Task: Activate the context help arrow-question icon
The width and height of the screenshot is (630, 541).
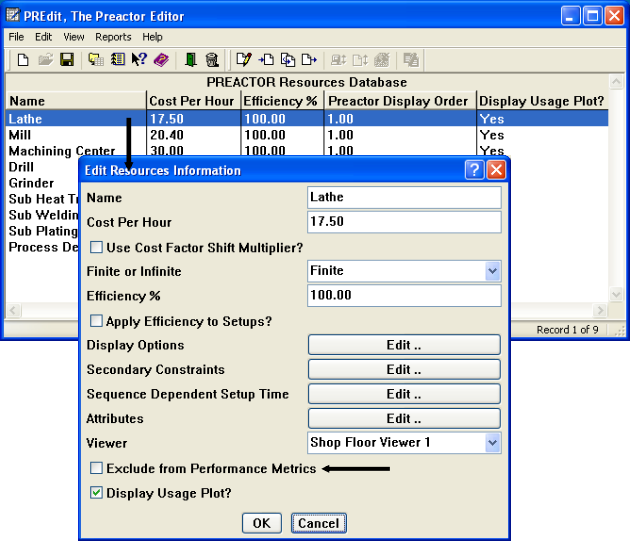Action: click(x=139, y=60)
